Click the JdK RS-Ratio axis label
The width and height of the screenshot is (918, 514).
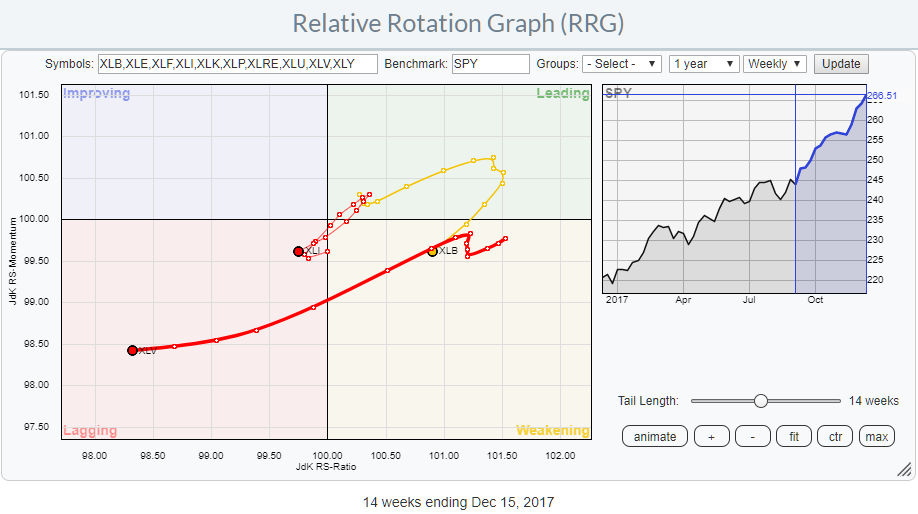pos(326,467)
